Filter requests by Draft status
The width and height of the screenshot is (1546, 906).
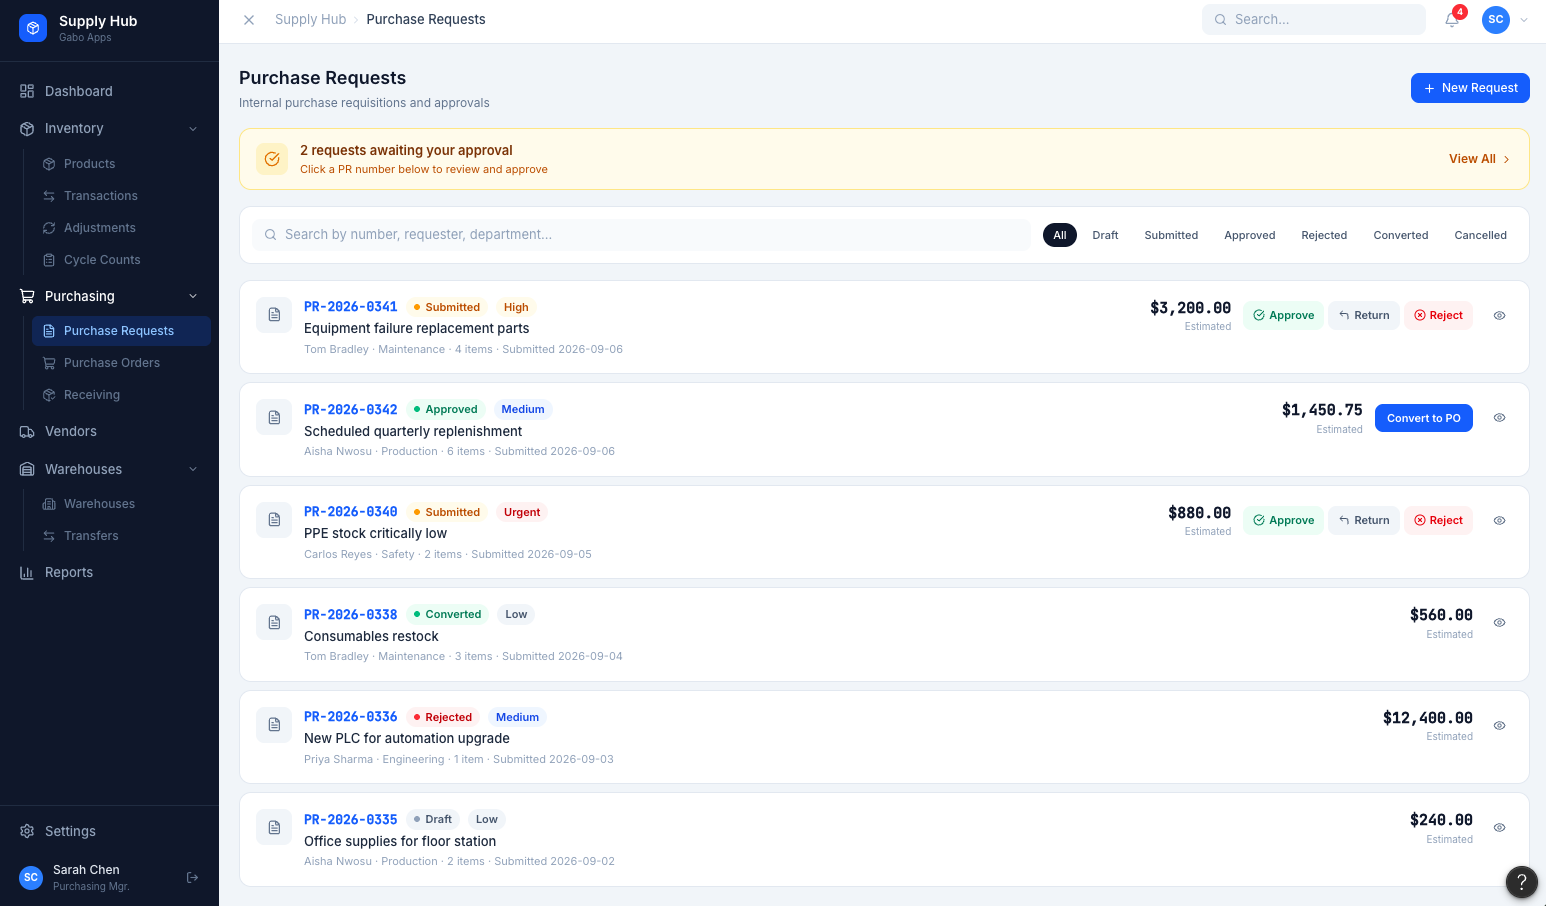pos(1105,235)
